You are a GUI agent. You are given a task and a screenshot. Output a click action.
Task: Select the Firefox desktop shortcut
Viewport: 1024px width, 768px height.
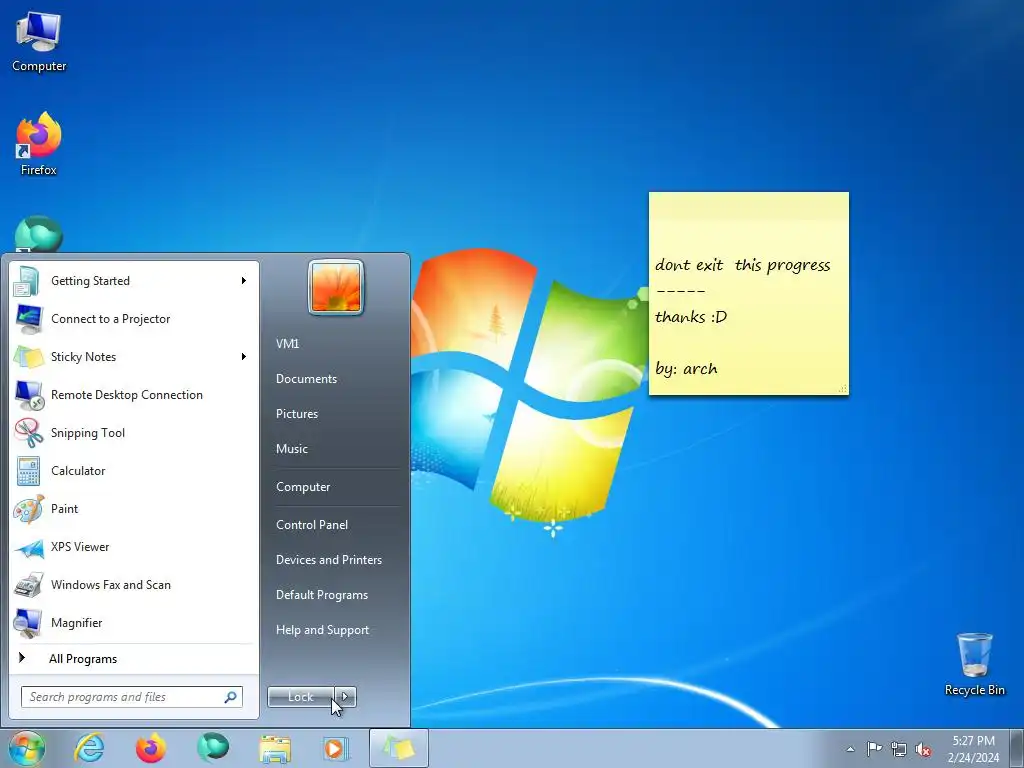[x=39, y=144]
